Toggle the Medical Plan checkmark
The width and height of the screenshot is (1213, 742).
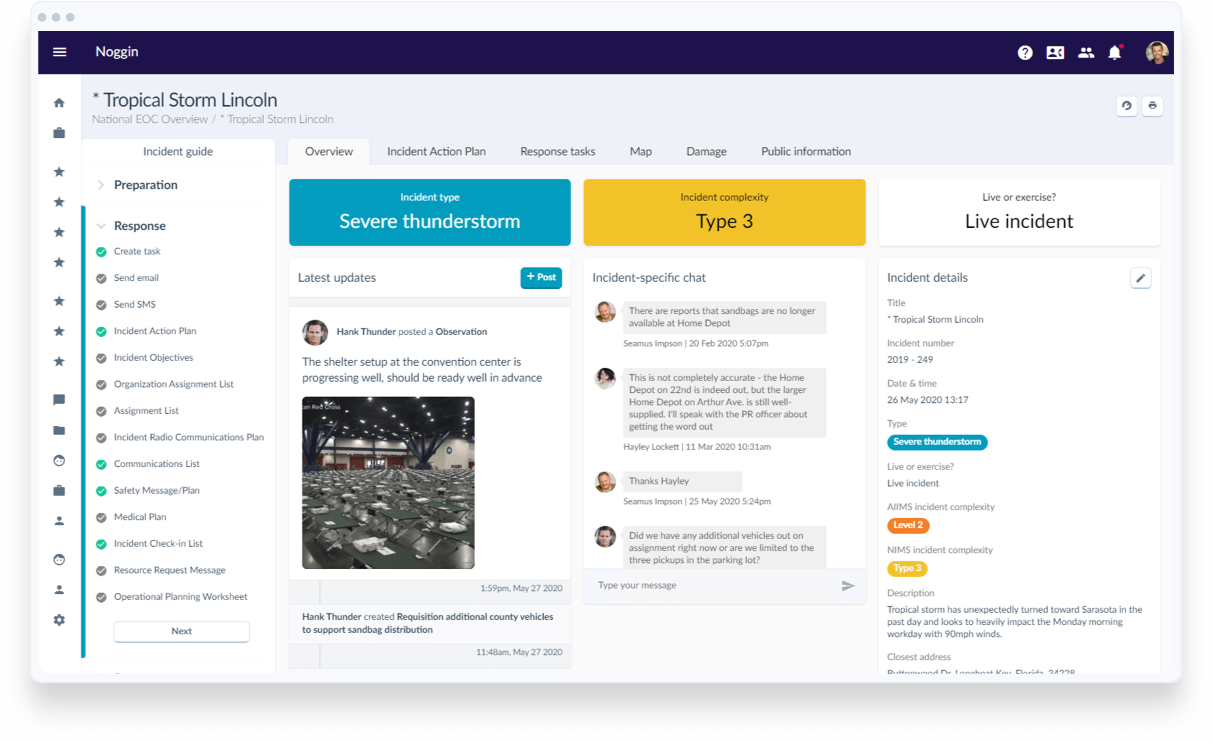point(101,518)
